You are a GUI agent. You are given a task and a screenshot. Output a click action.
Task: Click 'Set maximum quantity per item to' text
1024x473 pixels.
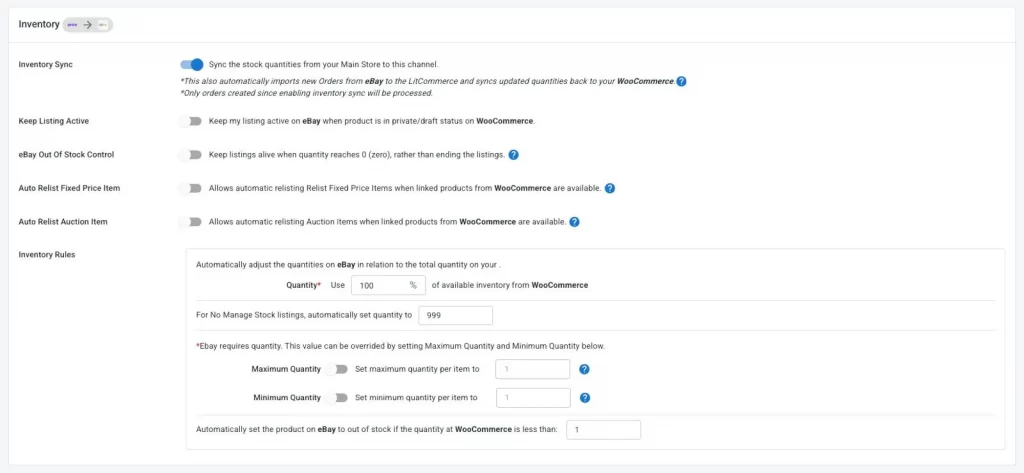pyautogui.click(x=417, y=369)
